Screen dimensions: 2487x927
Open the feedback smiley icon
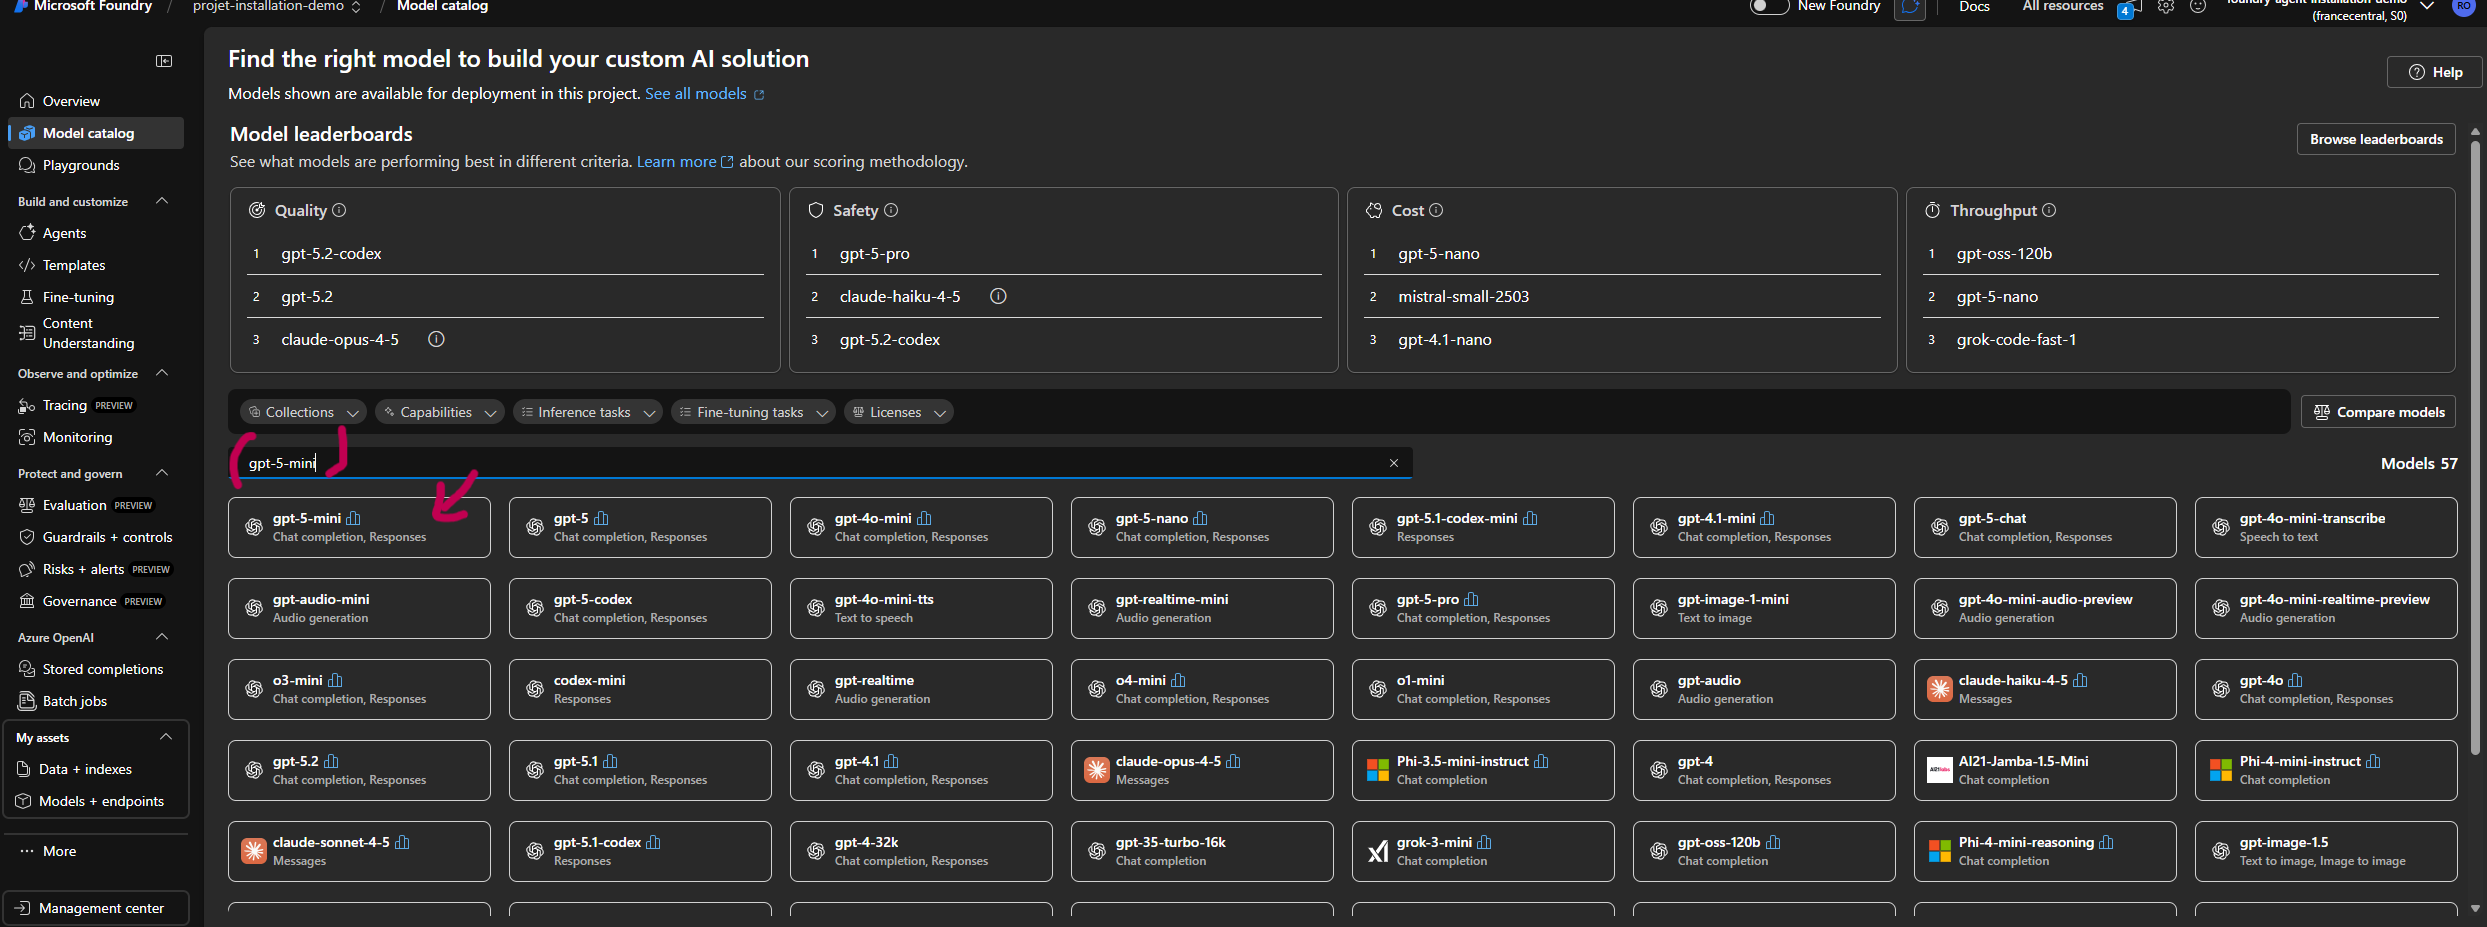[x=2198, y=6]
